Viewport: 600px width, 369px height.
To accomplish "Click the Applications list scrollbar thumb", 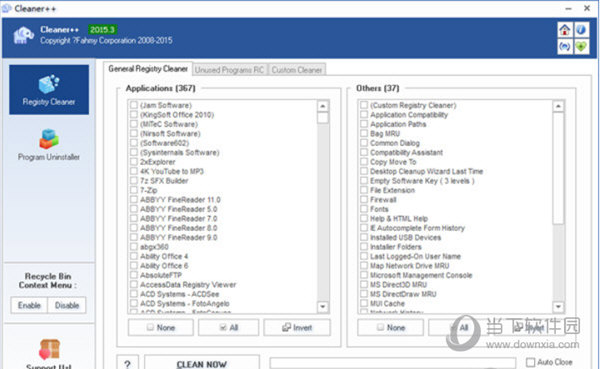I will click(323, 118).
